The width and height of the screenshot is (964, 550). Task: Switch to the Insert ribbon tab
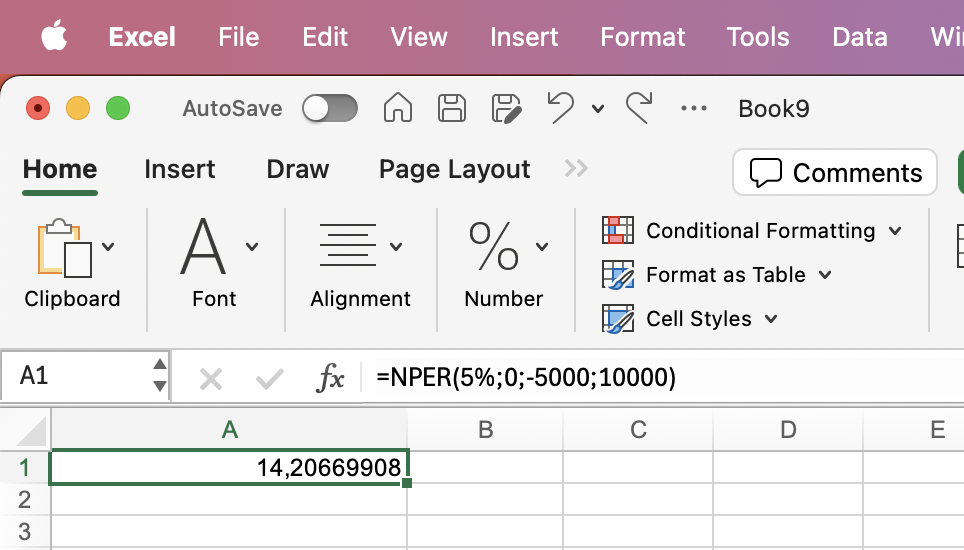pyautogui.click(x=180, y=169)
